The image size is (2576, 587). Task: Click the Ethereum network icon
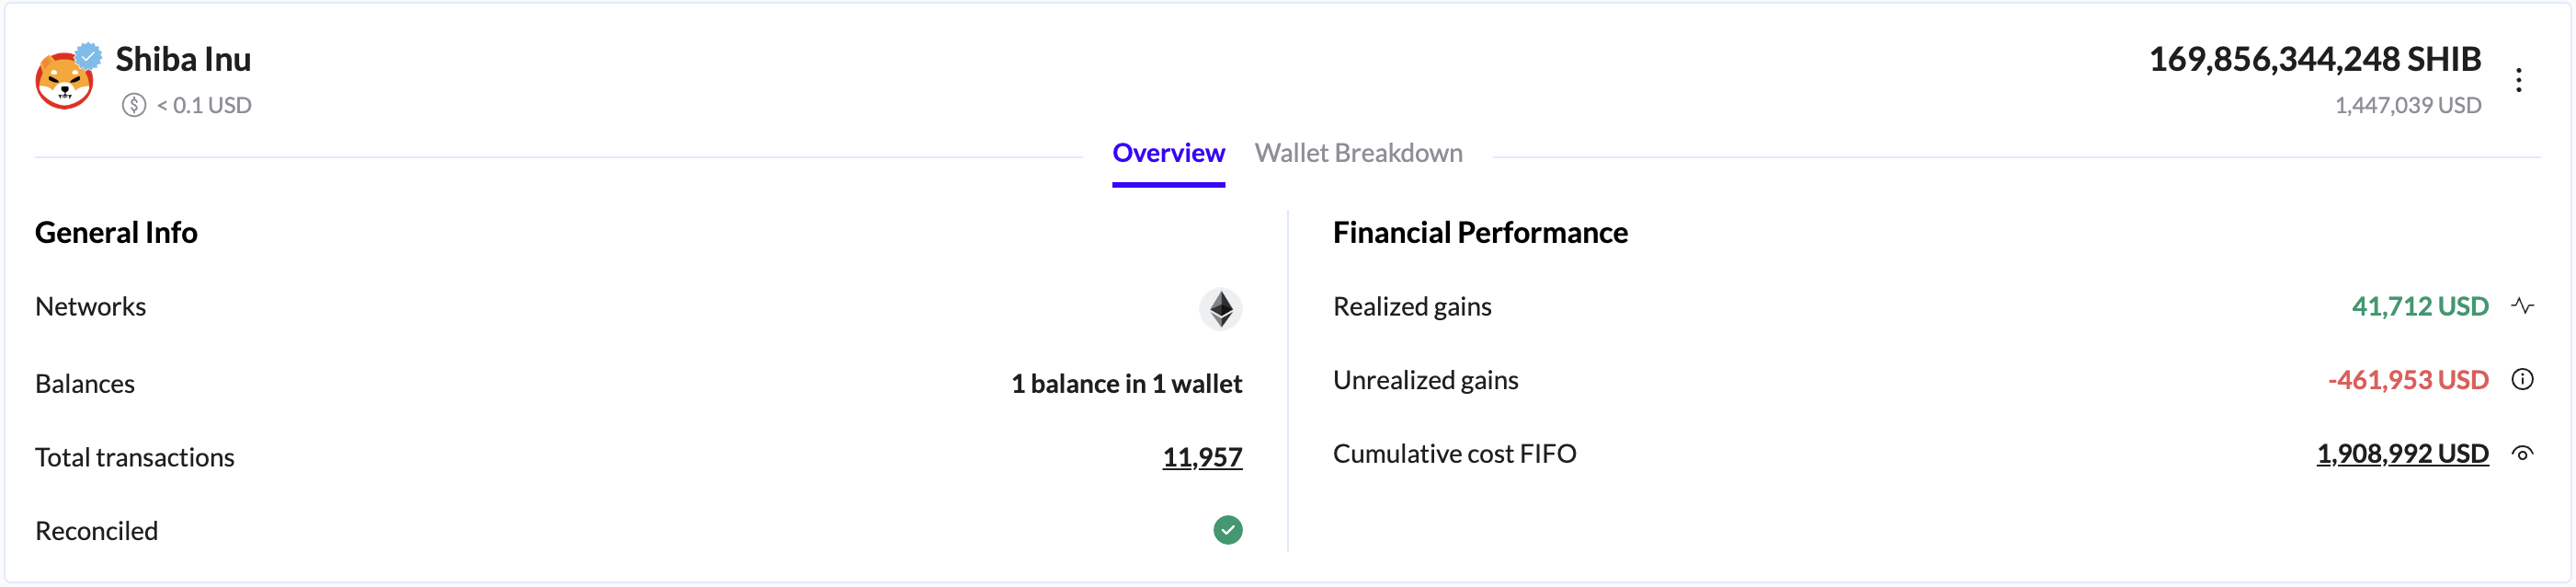(x=1220, y=308)
